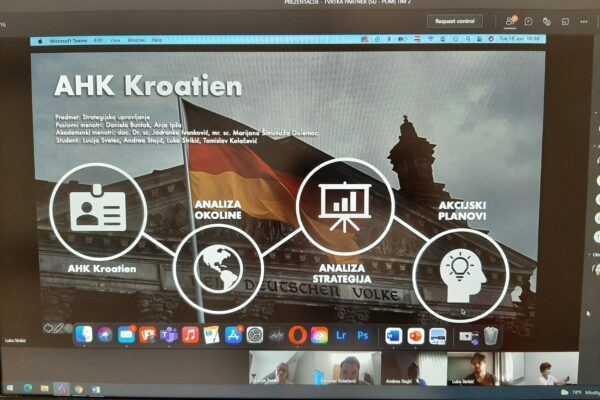Click the Windows Start button on taskbar
The width and height of the screenshot is (600, 400).
pos(10,388)
